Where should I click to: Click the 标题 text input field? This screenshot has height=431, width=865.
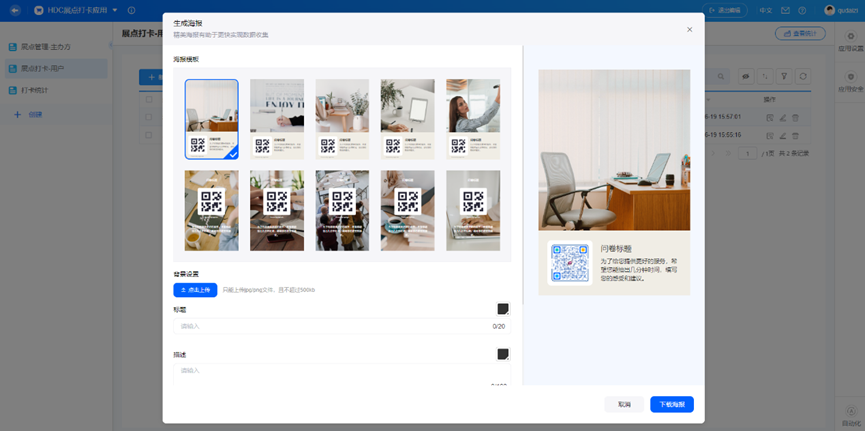click(342, 326)
